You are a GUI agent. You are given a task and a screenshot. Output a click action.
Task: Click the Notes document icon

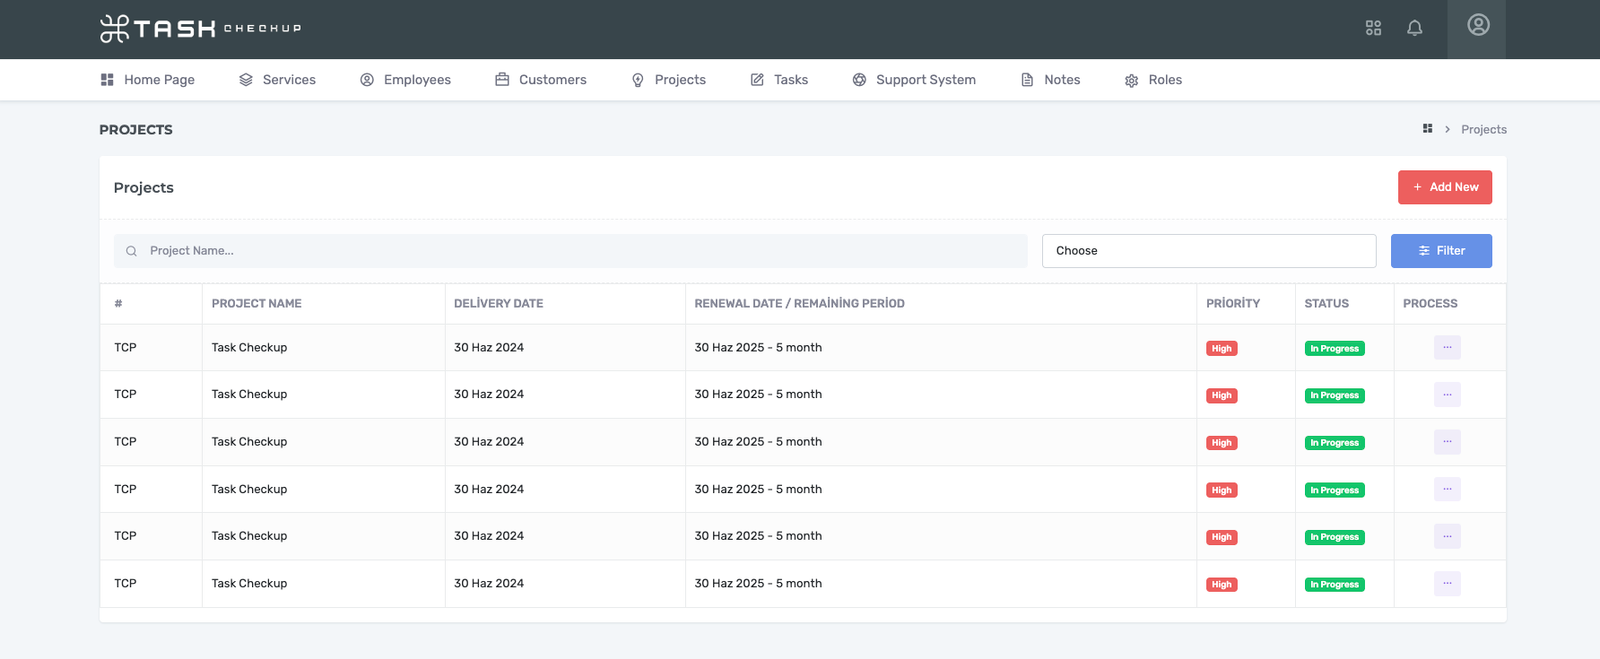tap(1027, 80)
